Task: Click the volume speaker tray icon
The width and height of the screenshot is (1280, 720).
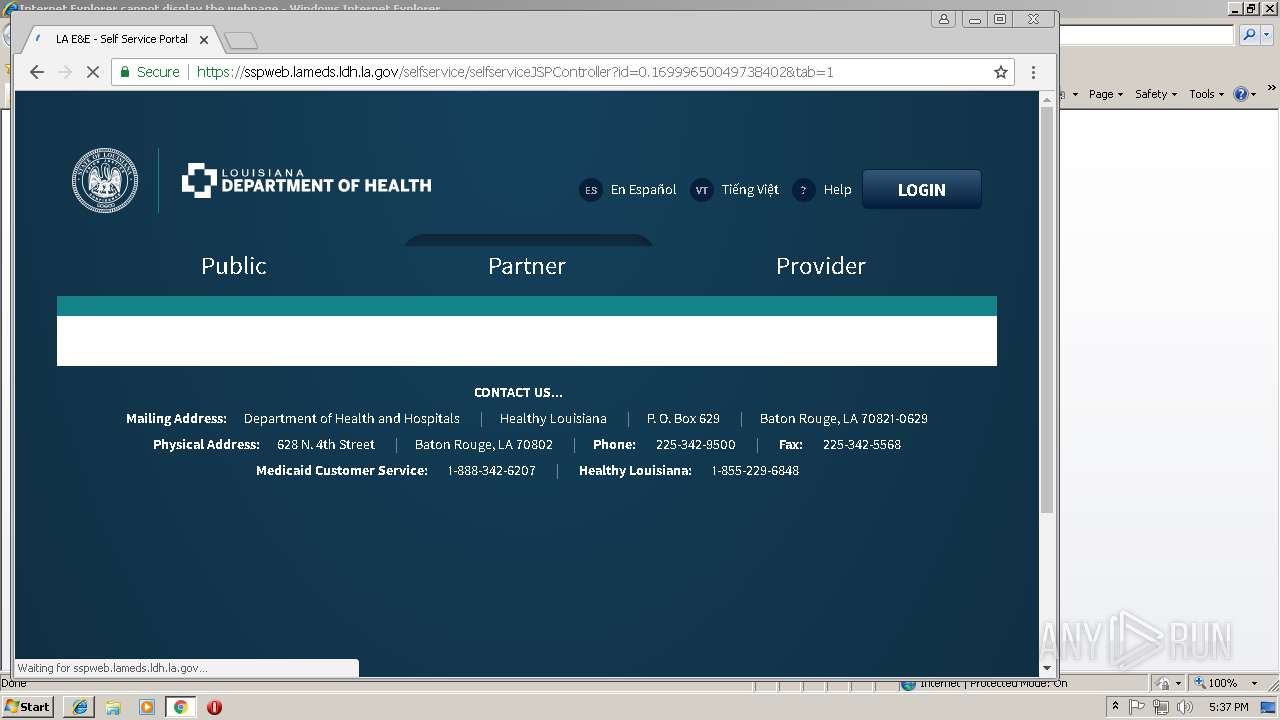Action: (x=1185, y=707)
